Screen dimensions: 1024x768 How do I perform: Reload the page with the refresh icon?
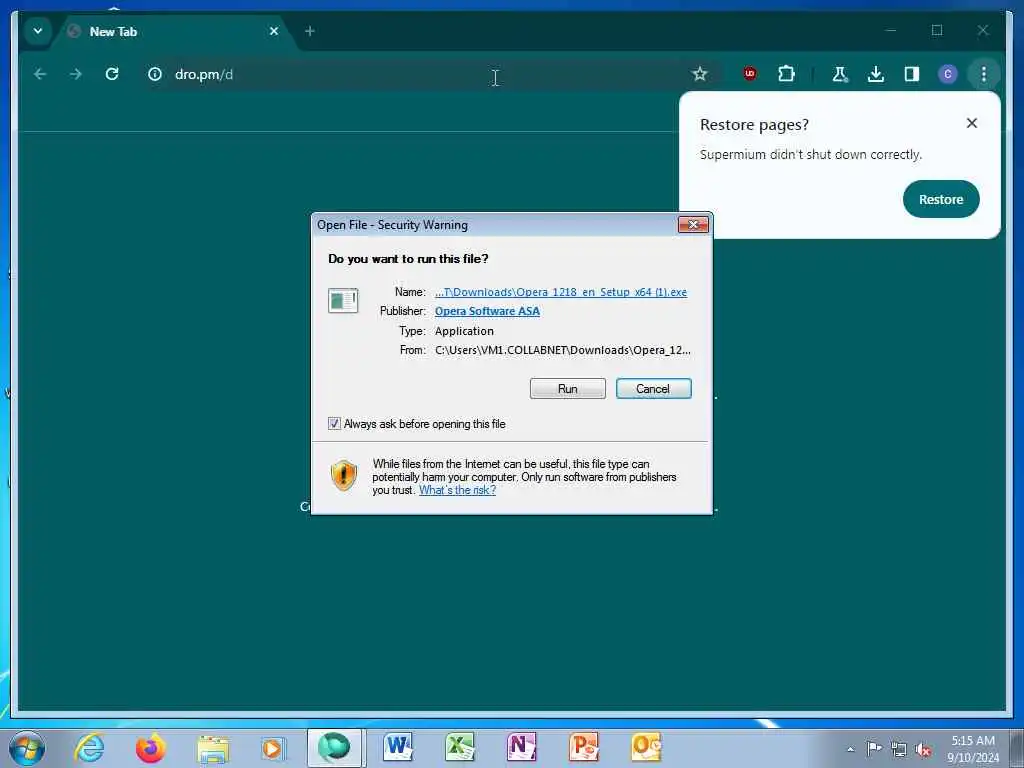pyautogui.click(x=112, y=74)
